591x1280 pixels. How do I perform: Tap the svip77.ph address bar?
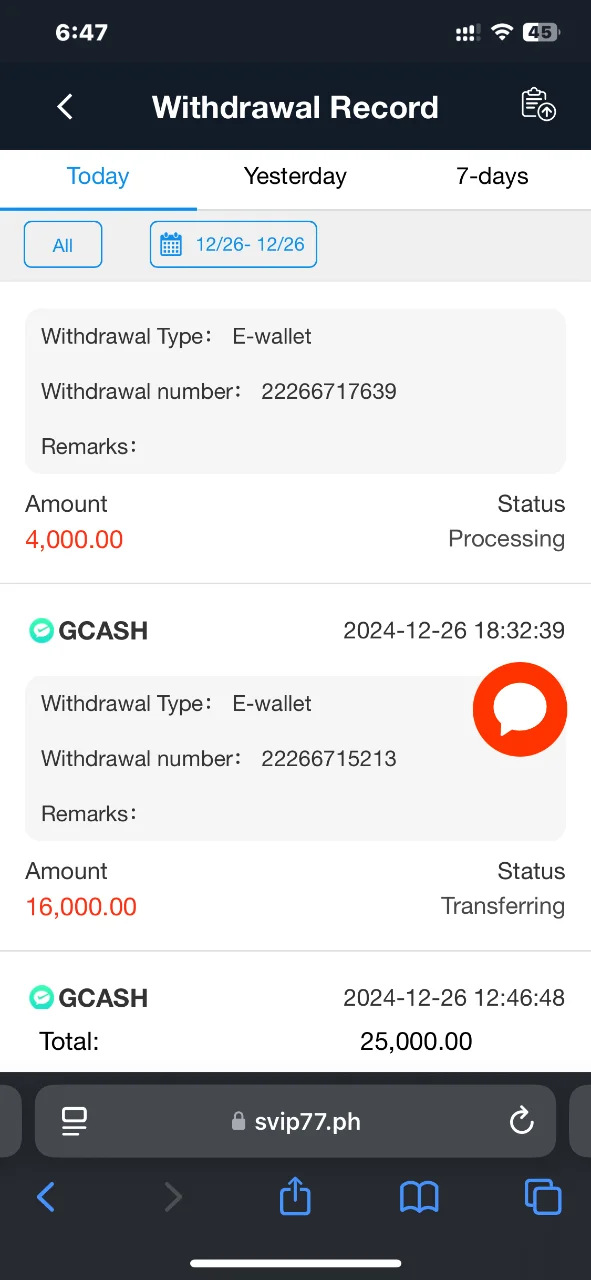coord(295,1121)
